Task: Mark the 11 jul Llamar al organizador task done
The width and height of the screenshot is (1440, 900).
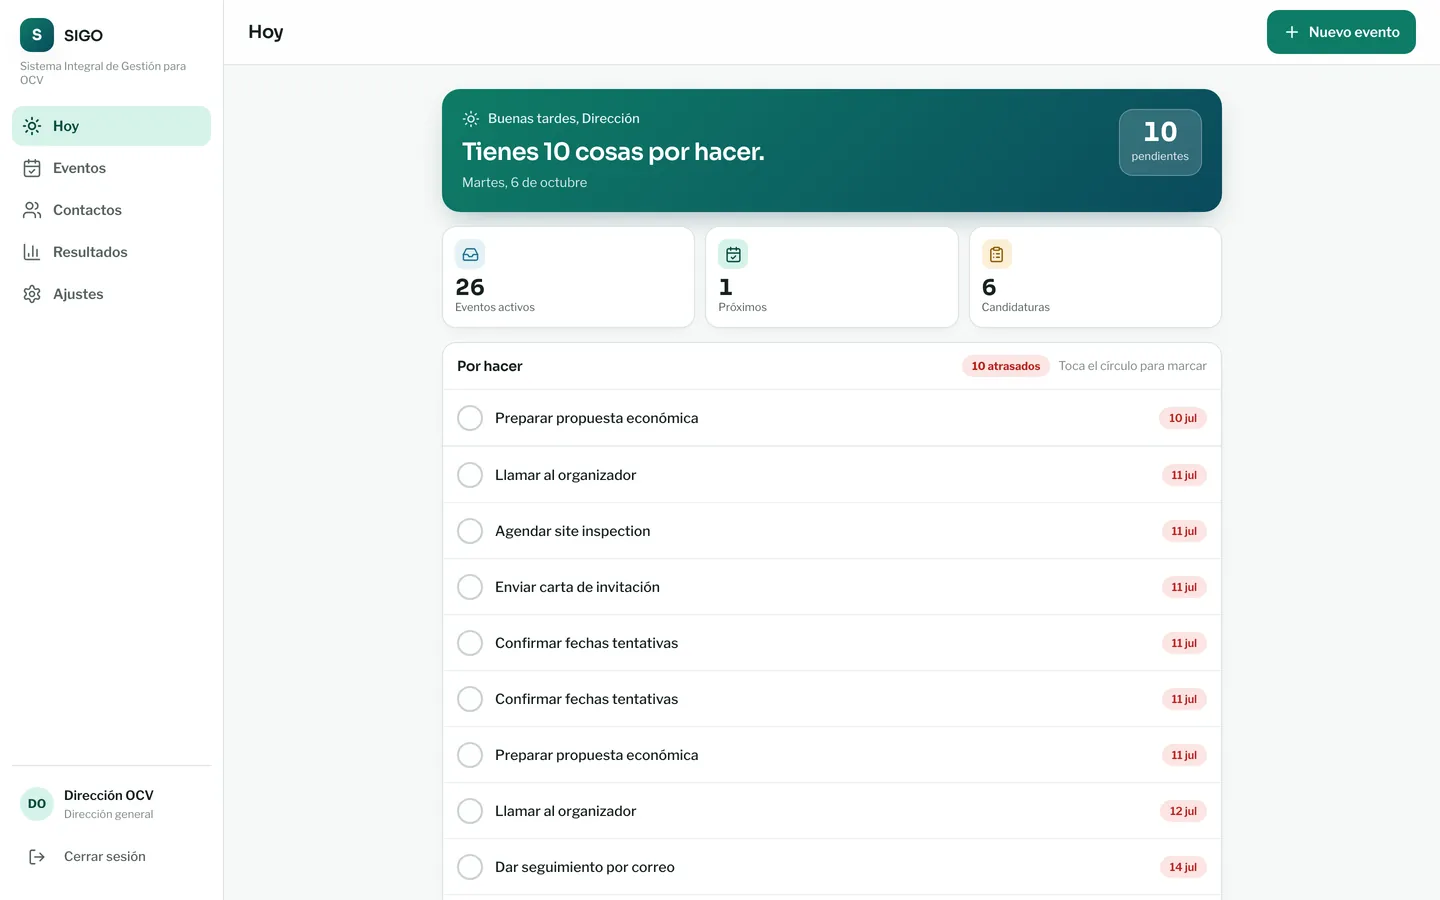Action: coord(470,475)
